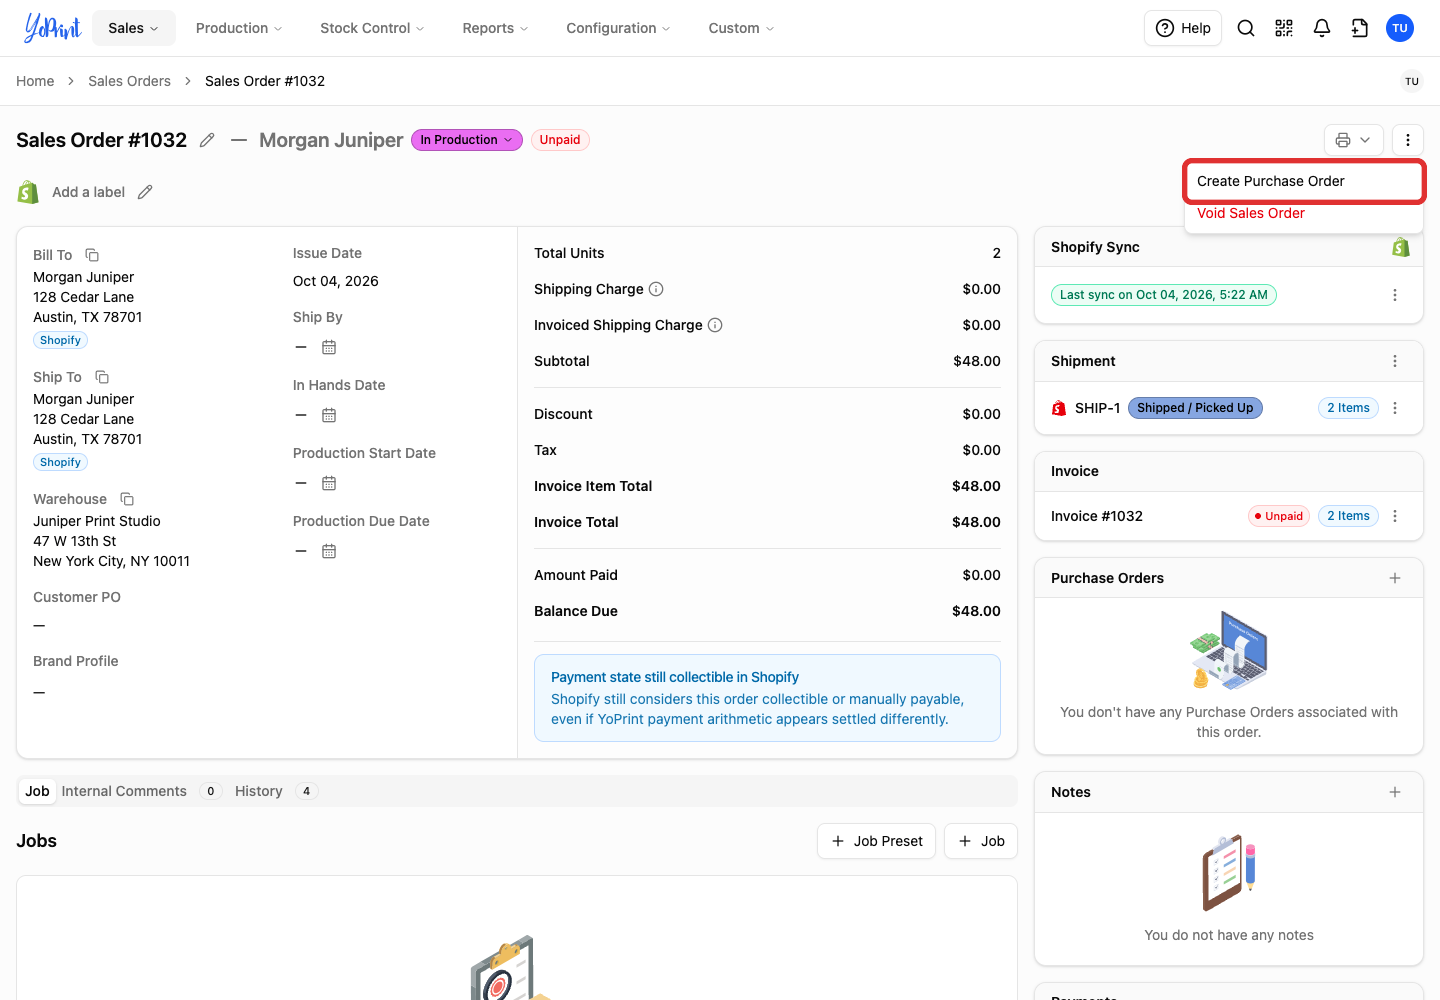Copy the Warehouse address

[x=127, y=499]
